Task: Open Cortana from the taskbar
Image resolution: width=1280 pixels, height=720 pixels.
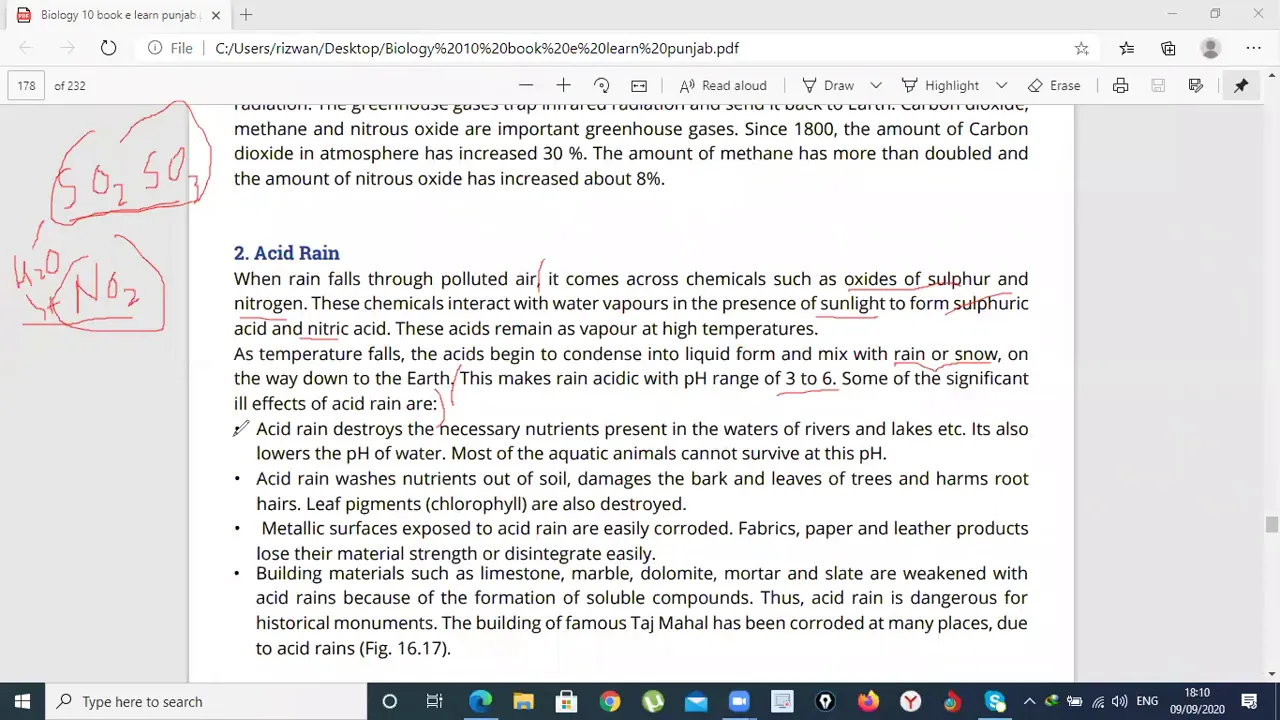Action: (390, 702)
